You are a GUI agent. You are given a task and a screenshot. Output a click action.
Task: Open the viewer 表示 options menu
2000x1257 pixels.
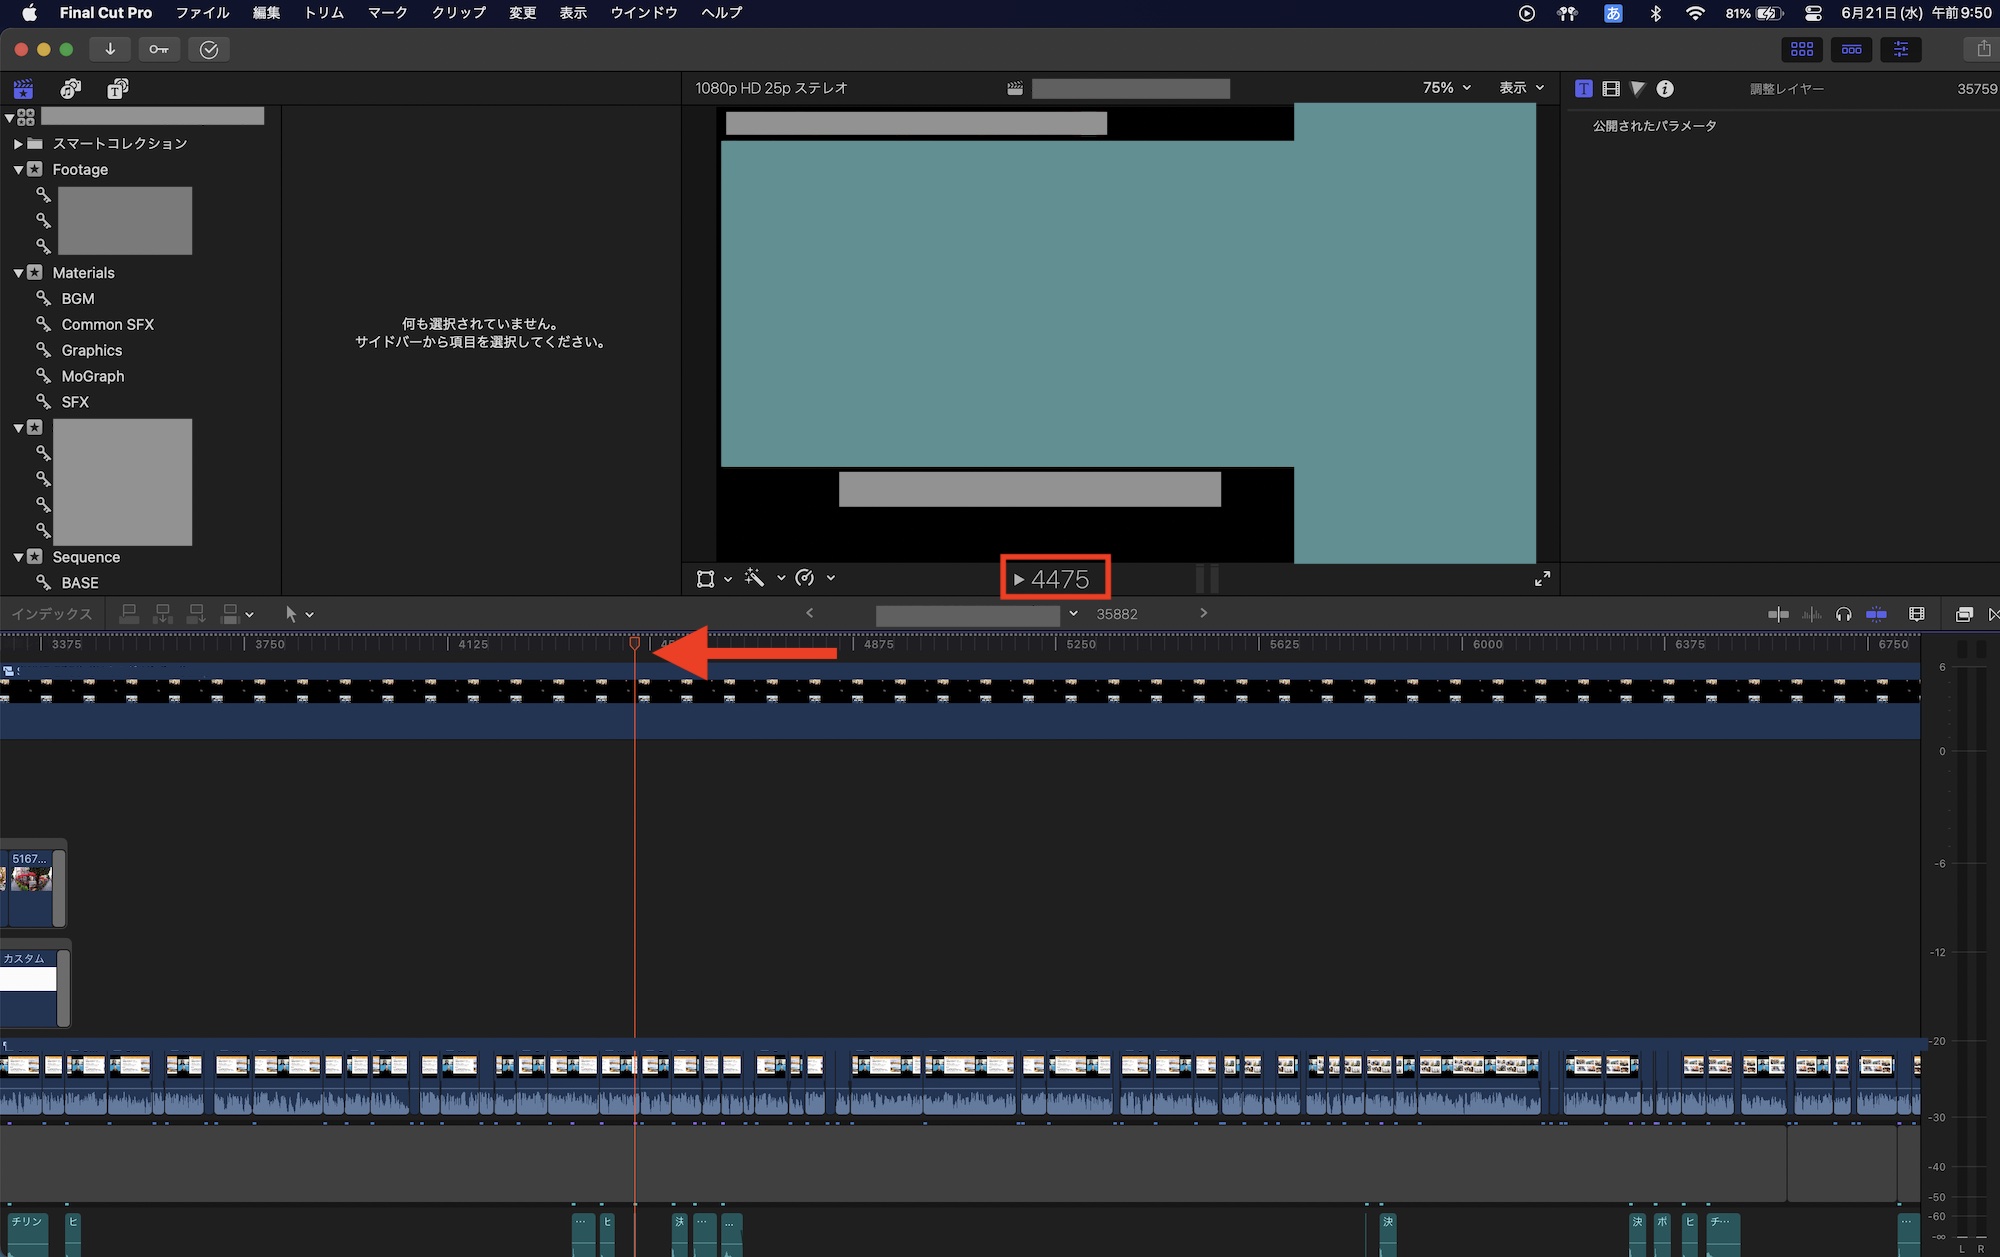[1520, 88]
